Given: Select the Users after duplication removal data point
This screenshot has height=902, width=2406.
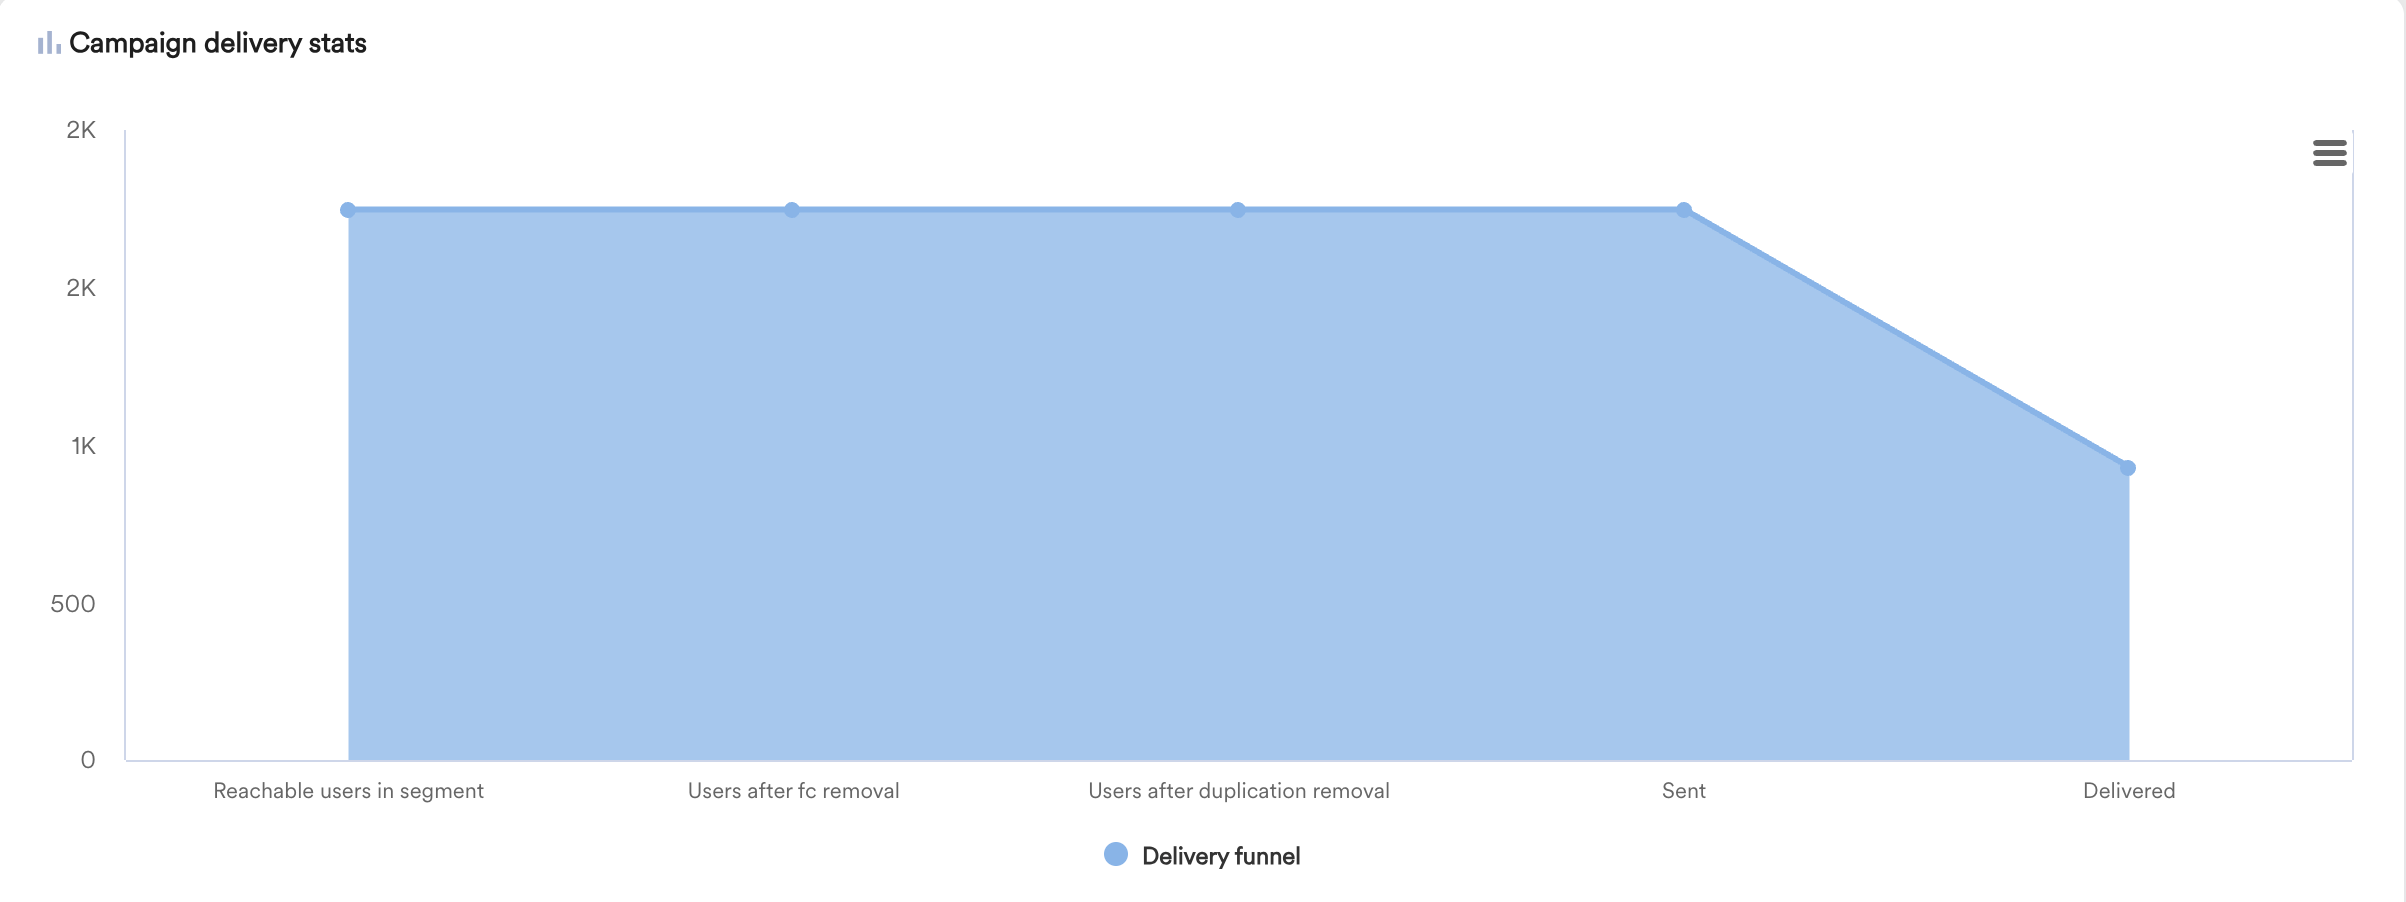Looking at the screenshot, I should [1238, 209].
